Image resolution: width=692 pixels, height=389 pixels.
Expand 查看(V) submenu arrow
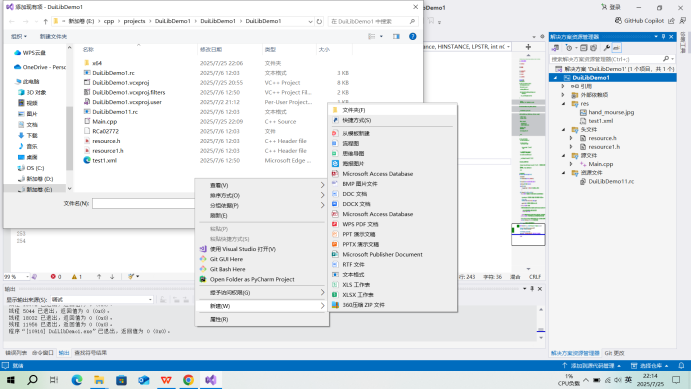(x=322, y=185)
